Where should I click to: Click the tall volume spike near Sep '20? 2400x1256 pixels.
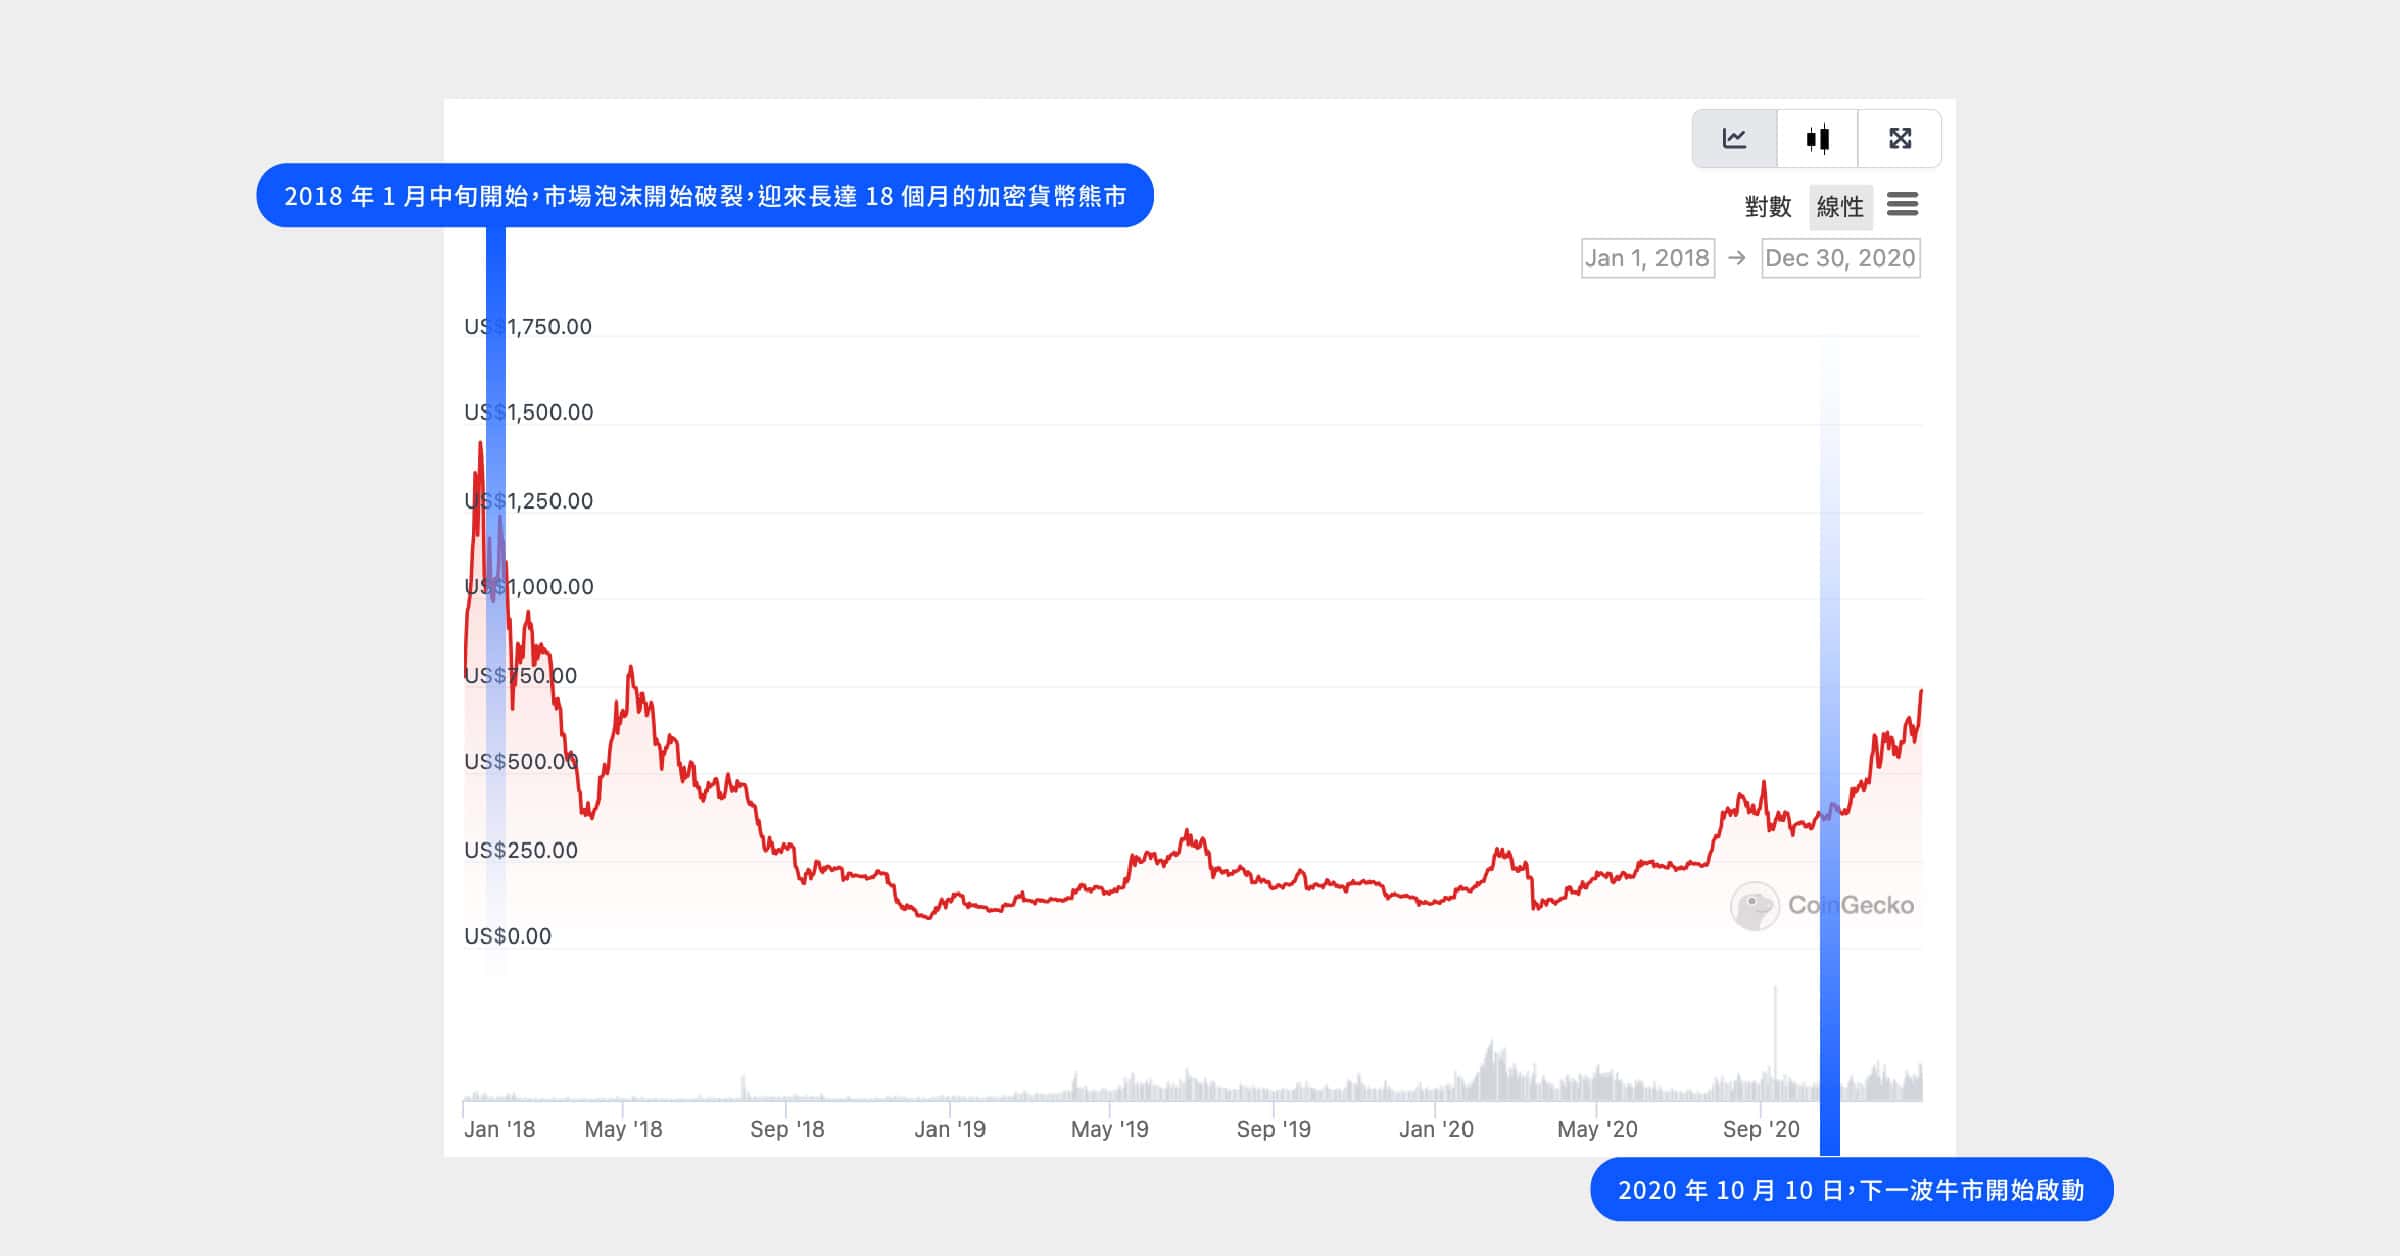pos(1775,1040)
